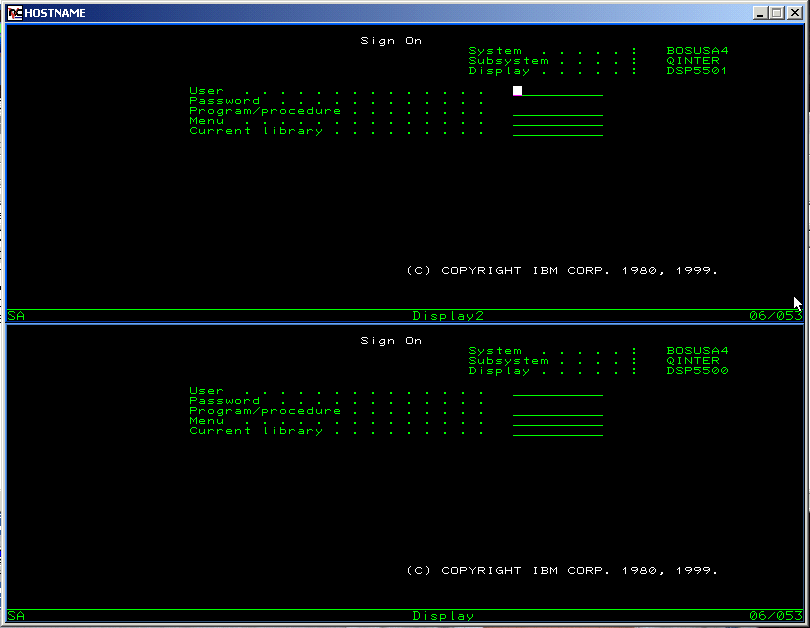The height and width of the screenshot is (628, 810).
Task: Minimize the HOSTNAME window
Action: tap(761, 13)
